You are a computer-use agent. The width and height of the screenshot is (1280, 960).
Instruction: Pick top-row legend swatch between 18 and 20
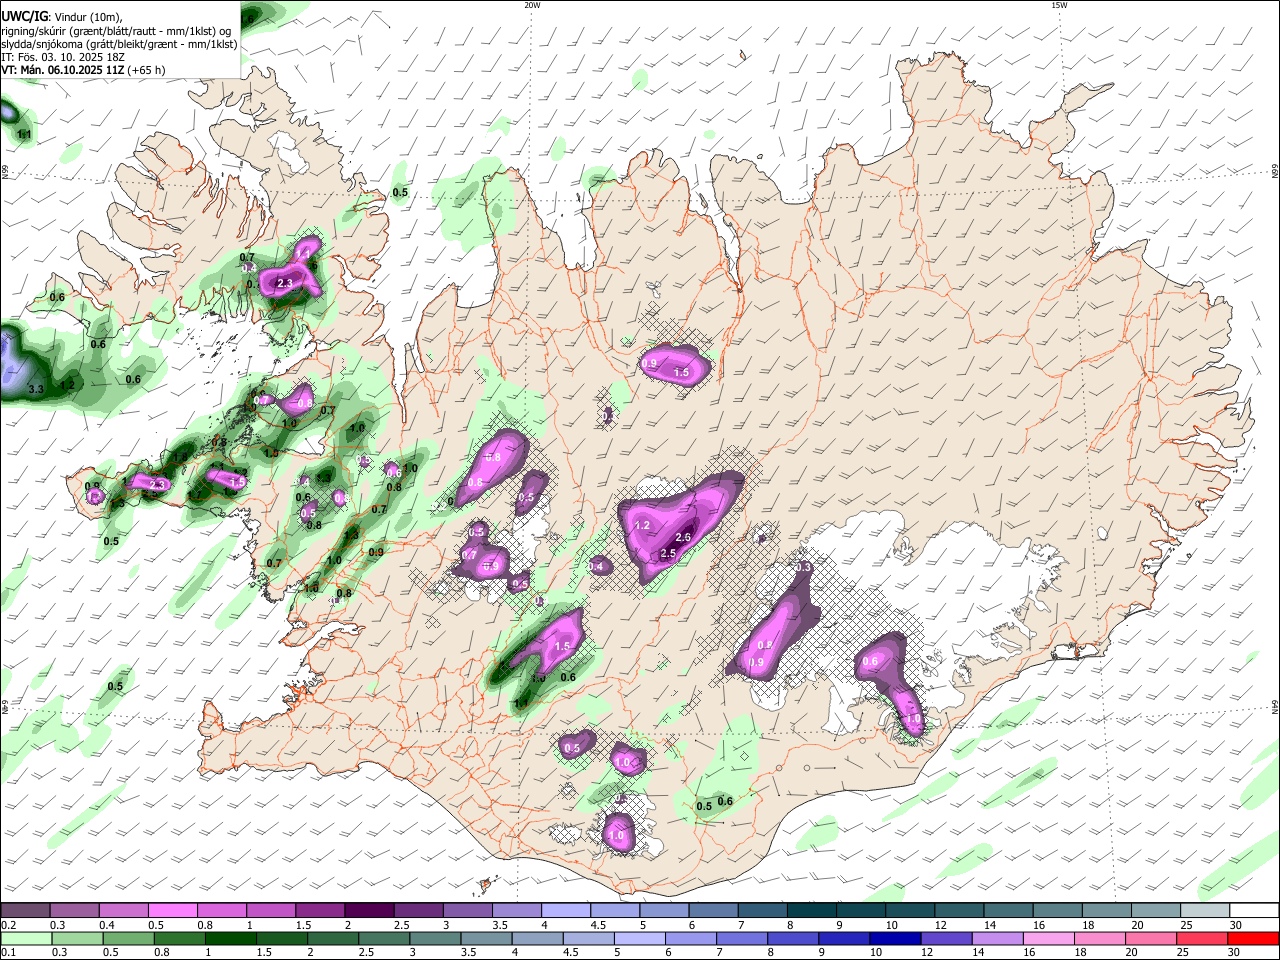[x=1106, y=911]
